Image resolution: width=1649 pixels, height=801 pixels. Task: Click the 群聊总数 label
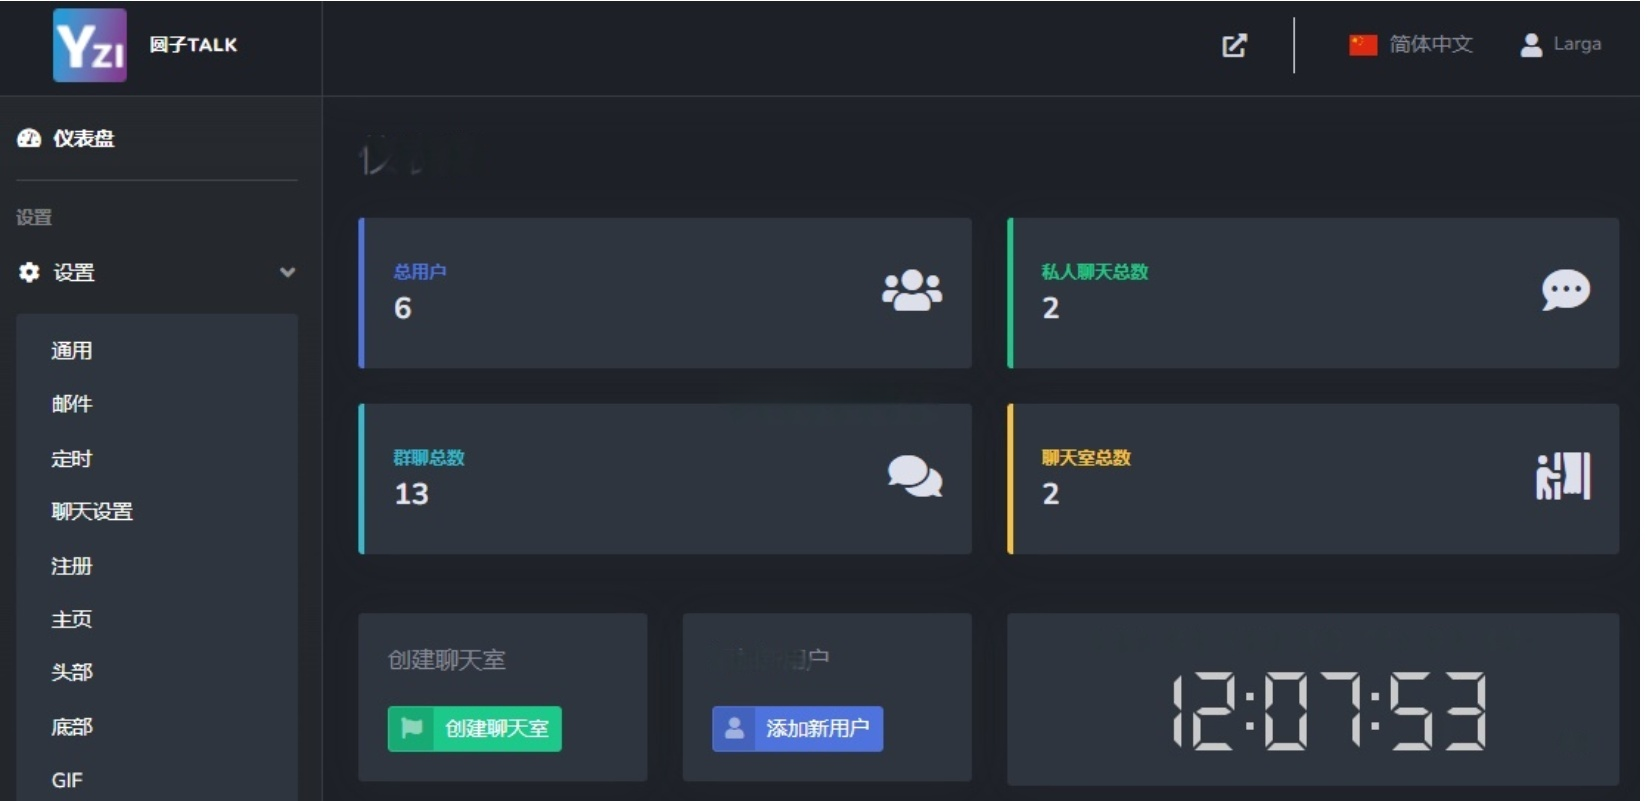tap(429, 458)
